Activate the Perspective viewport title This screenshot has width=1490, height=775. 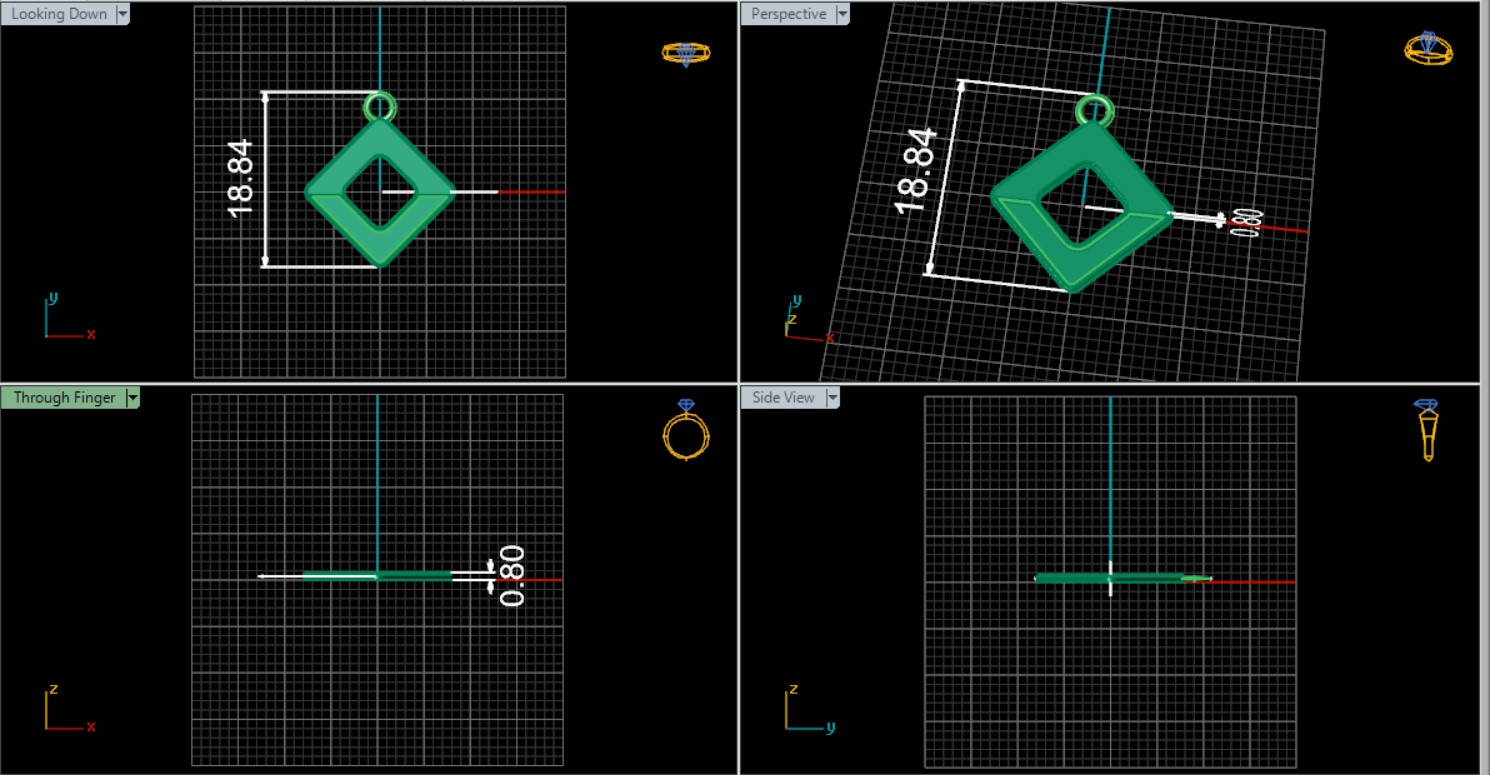788,14
